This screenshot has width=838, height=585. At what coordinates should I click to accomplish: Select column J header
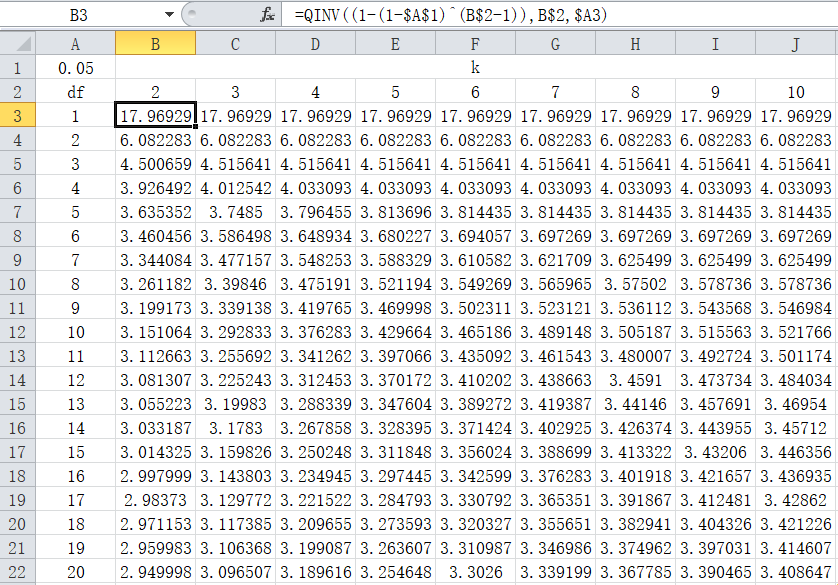click(796, 43)
